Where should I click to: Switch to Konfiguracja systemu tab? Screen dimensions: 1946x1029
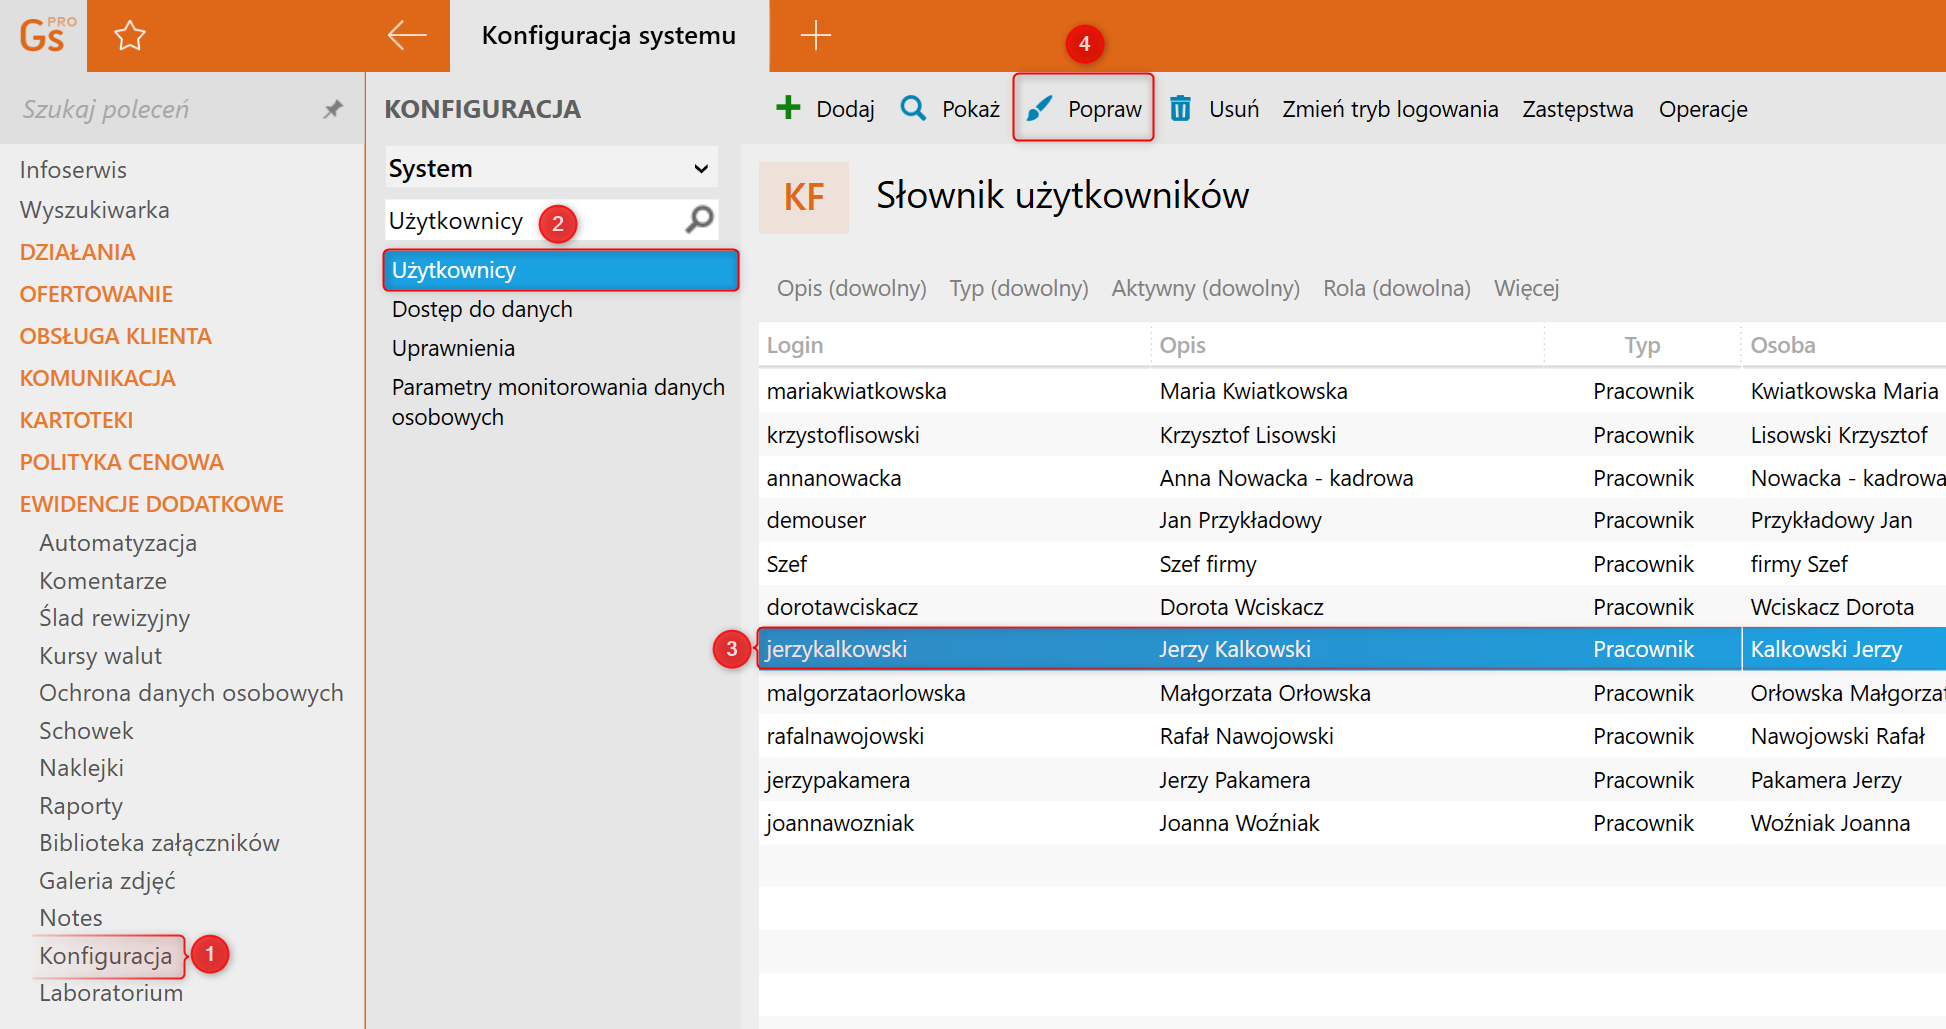click(608, 36)
